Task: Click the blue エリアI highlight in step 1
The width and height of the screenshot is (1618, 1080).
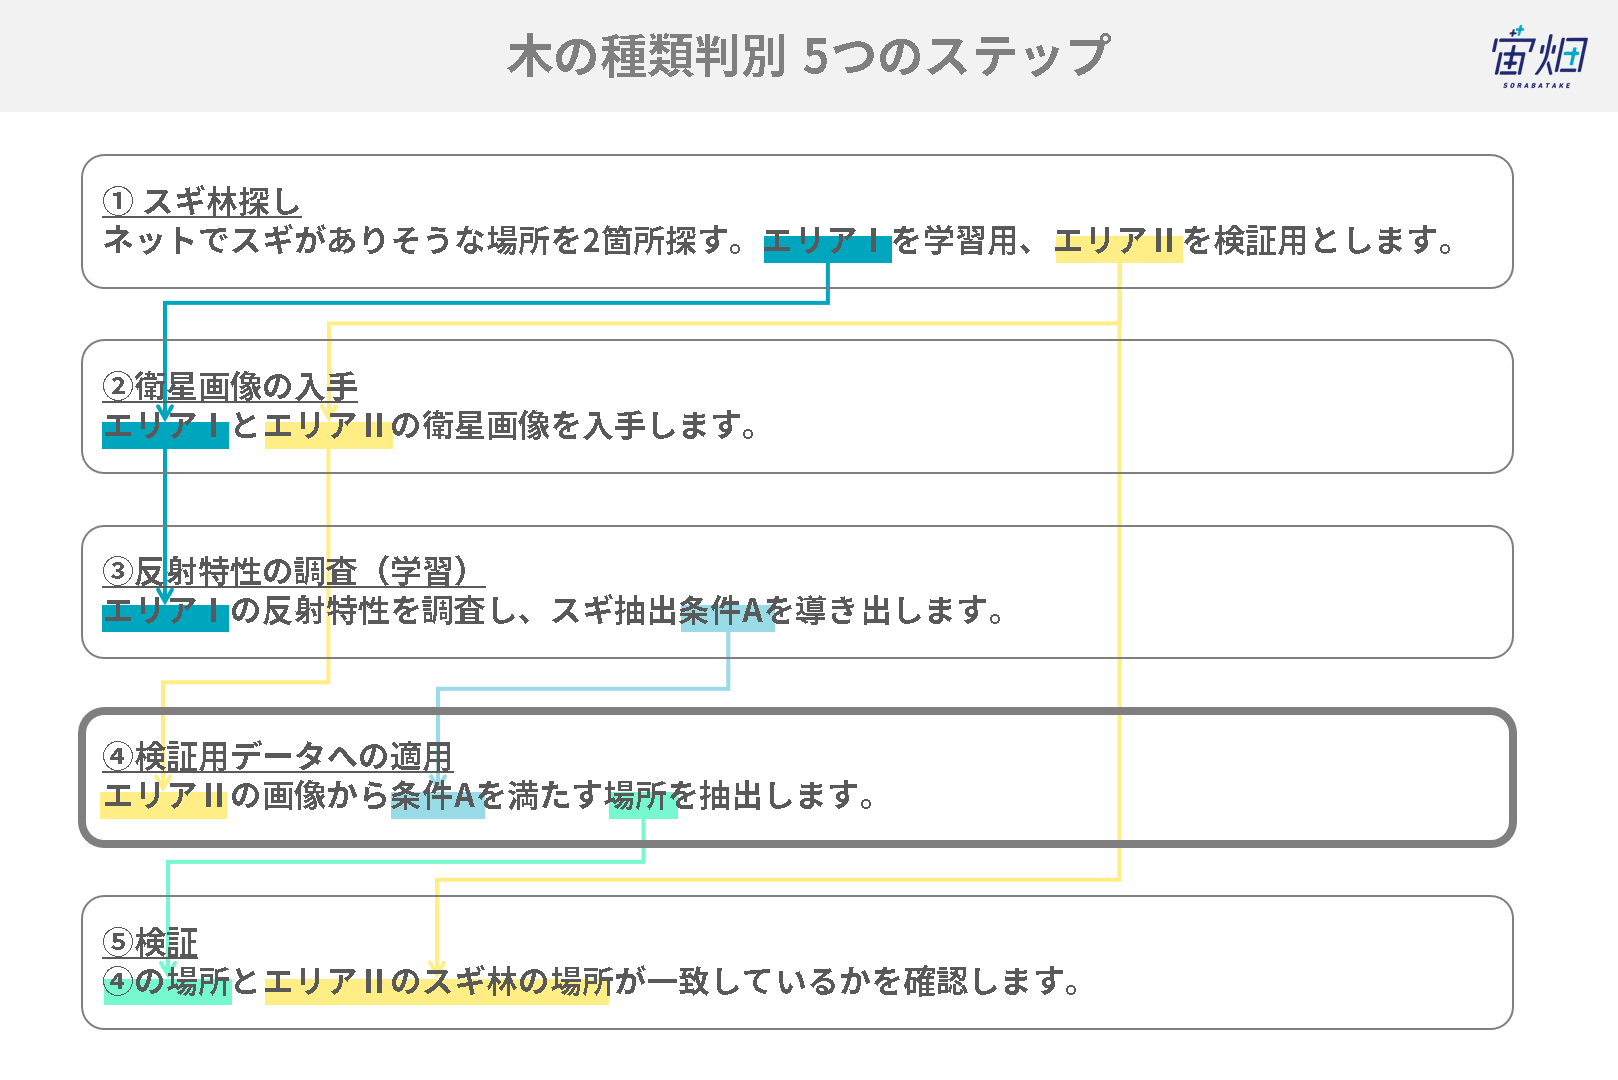Action: point(827,244)
